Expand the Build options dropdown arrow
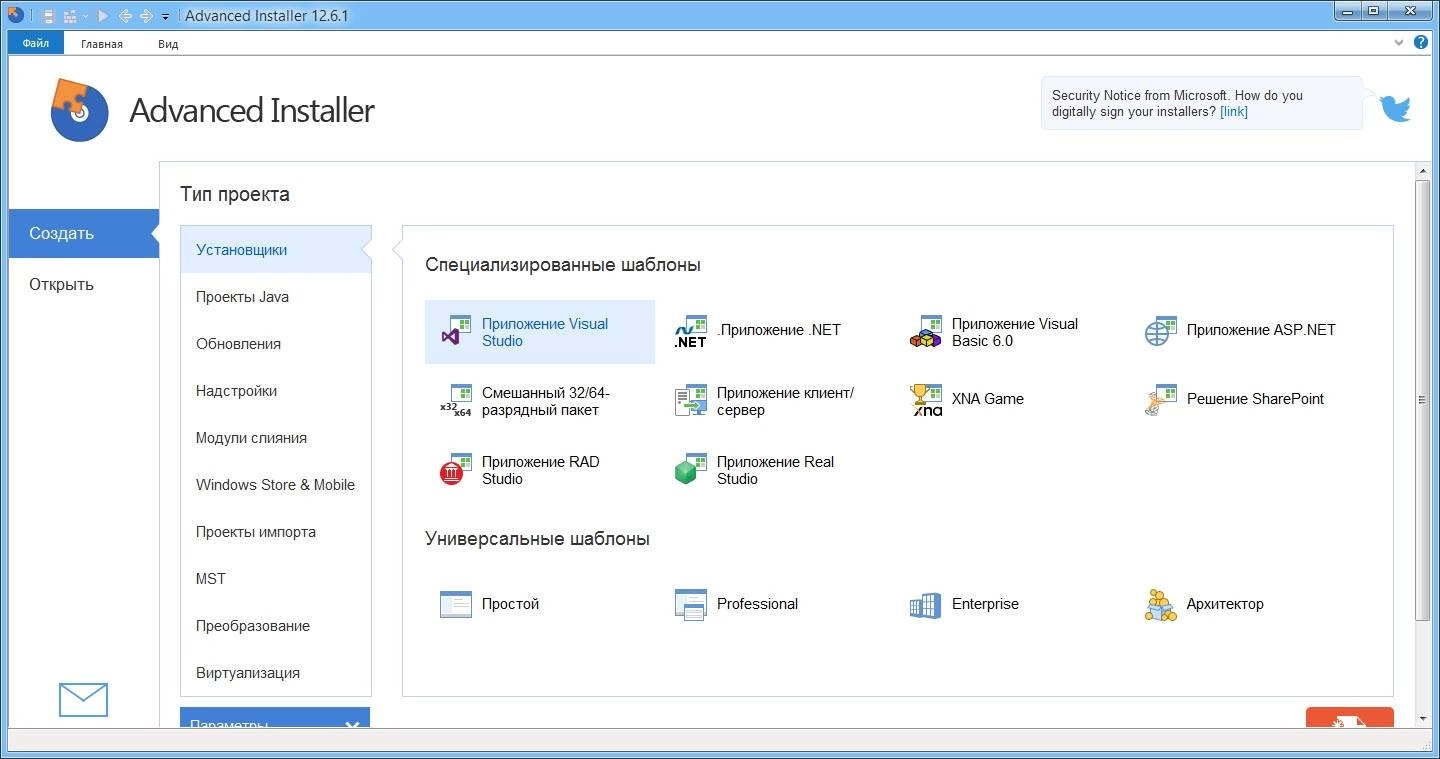This screenshot has width=1440, height=759. (84, 17)
